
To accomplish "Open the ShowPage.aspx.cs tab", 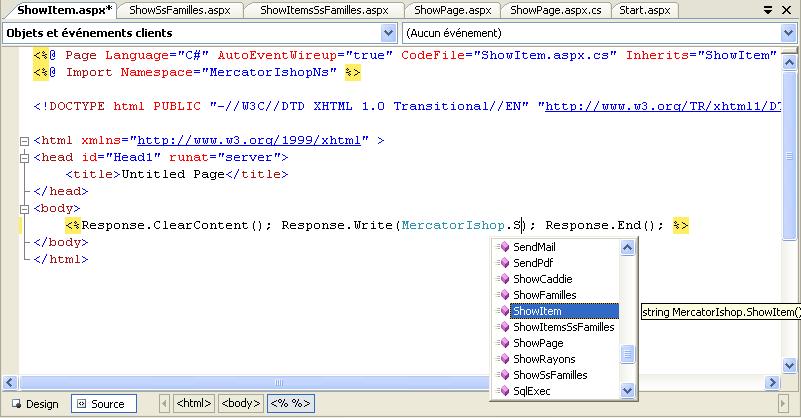I will click(x=556, y=10).
